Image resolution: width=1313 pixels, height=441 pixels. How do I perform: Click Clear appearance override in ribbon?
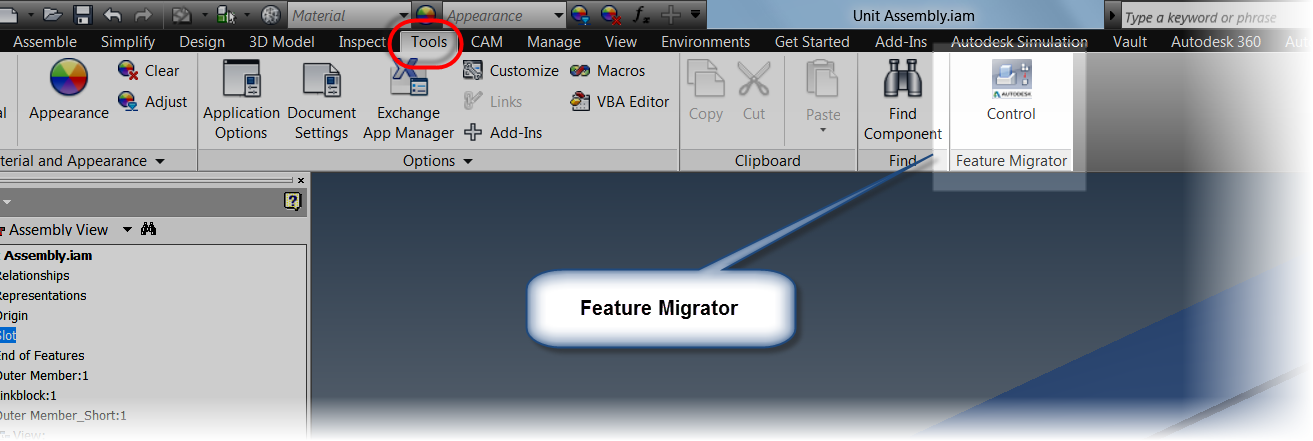point(149,71)
